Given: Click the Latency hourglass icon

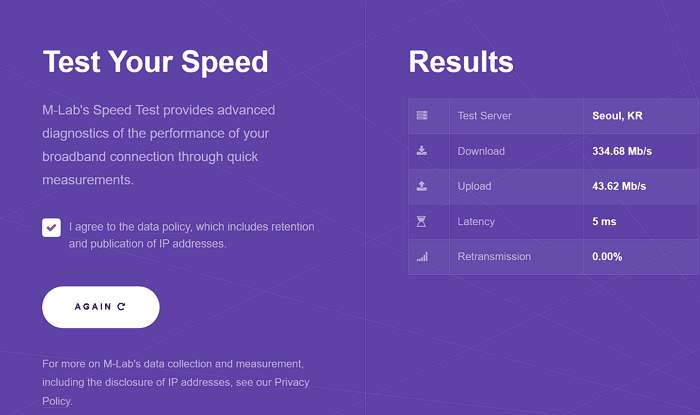Looking at the screenshot, I should click(x=421, y=221).
